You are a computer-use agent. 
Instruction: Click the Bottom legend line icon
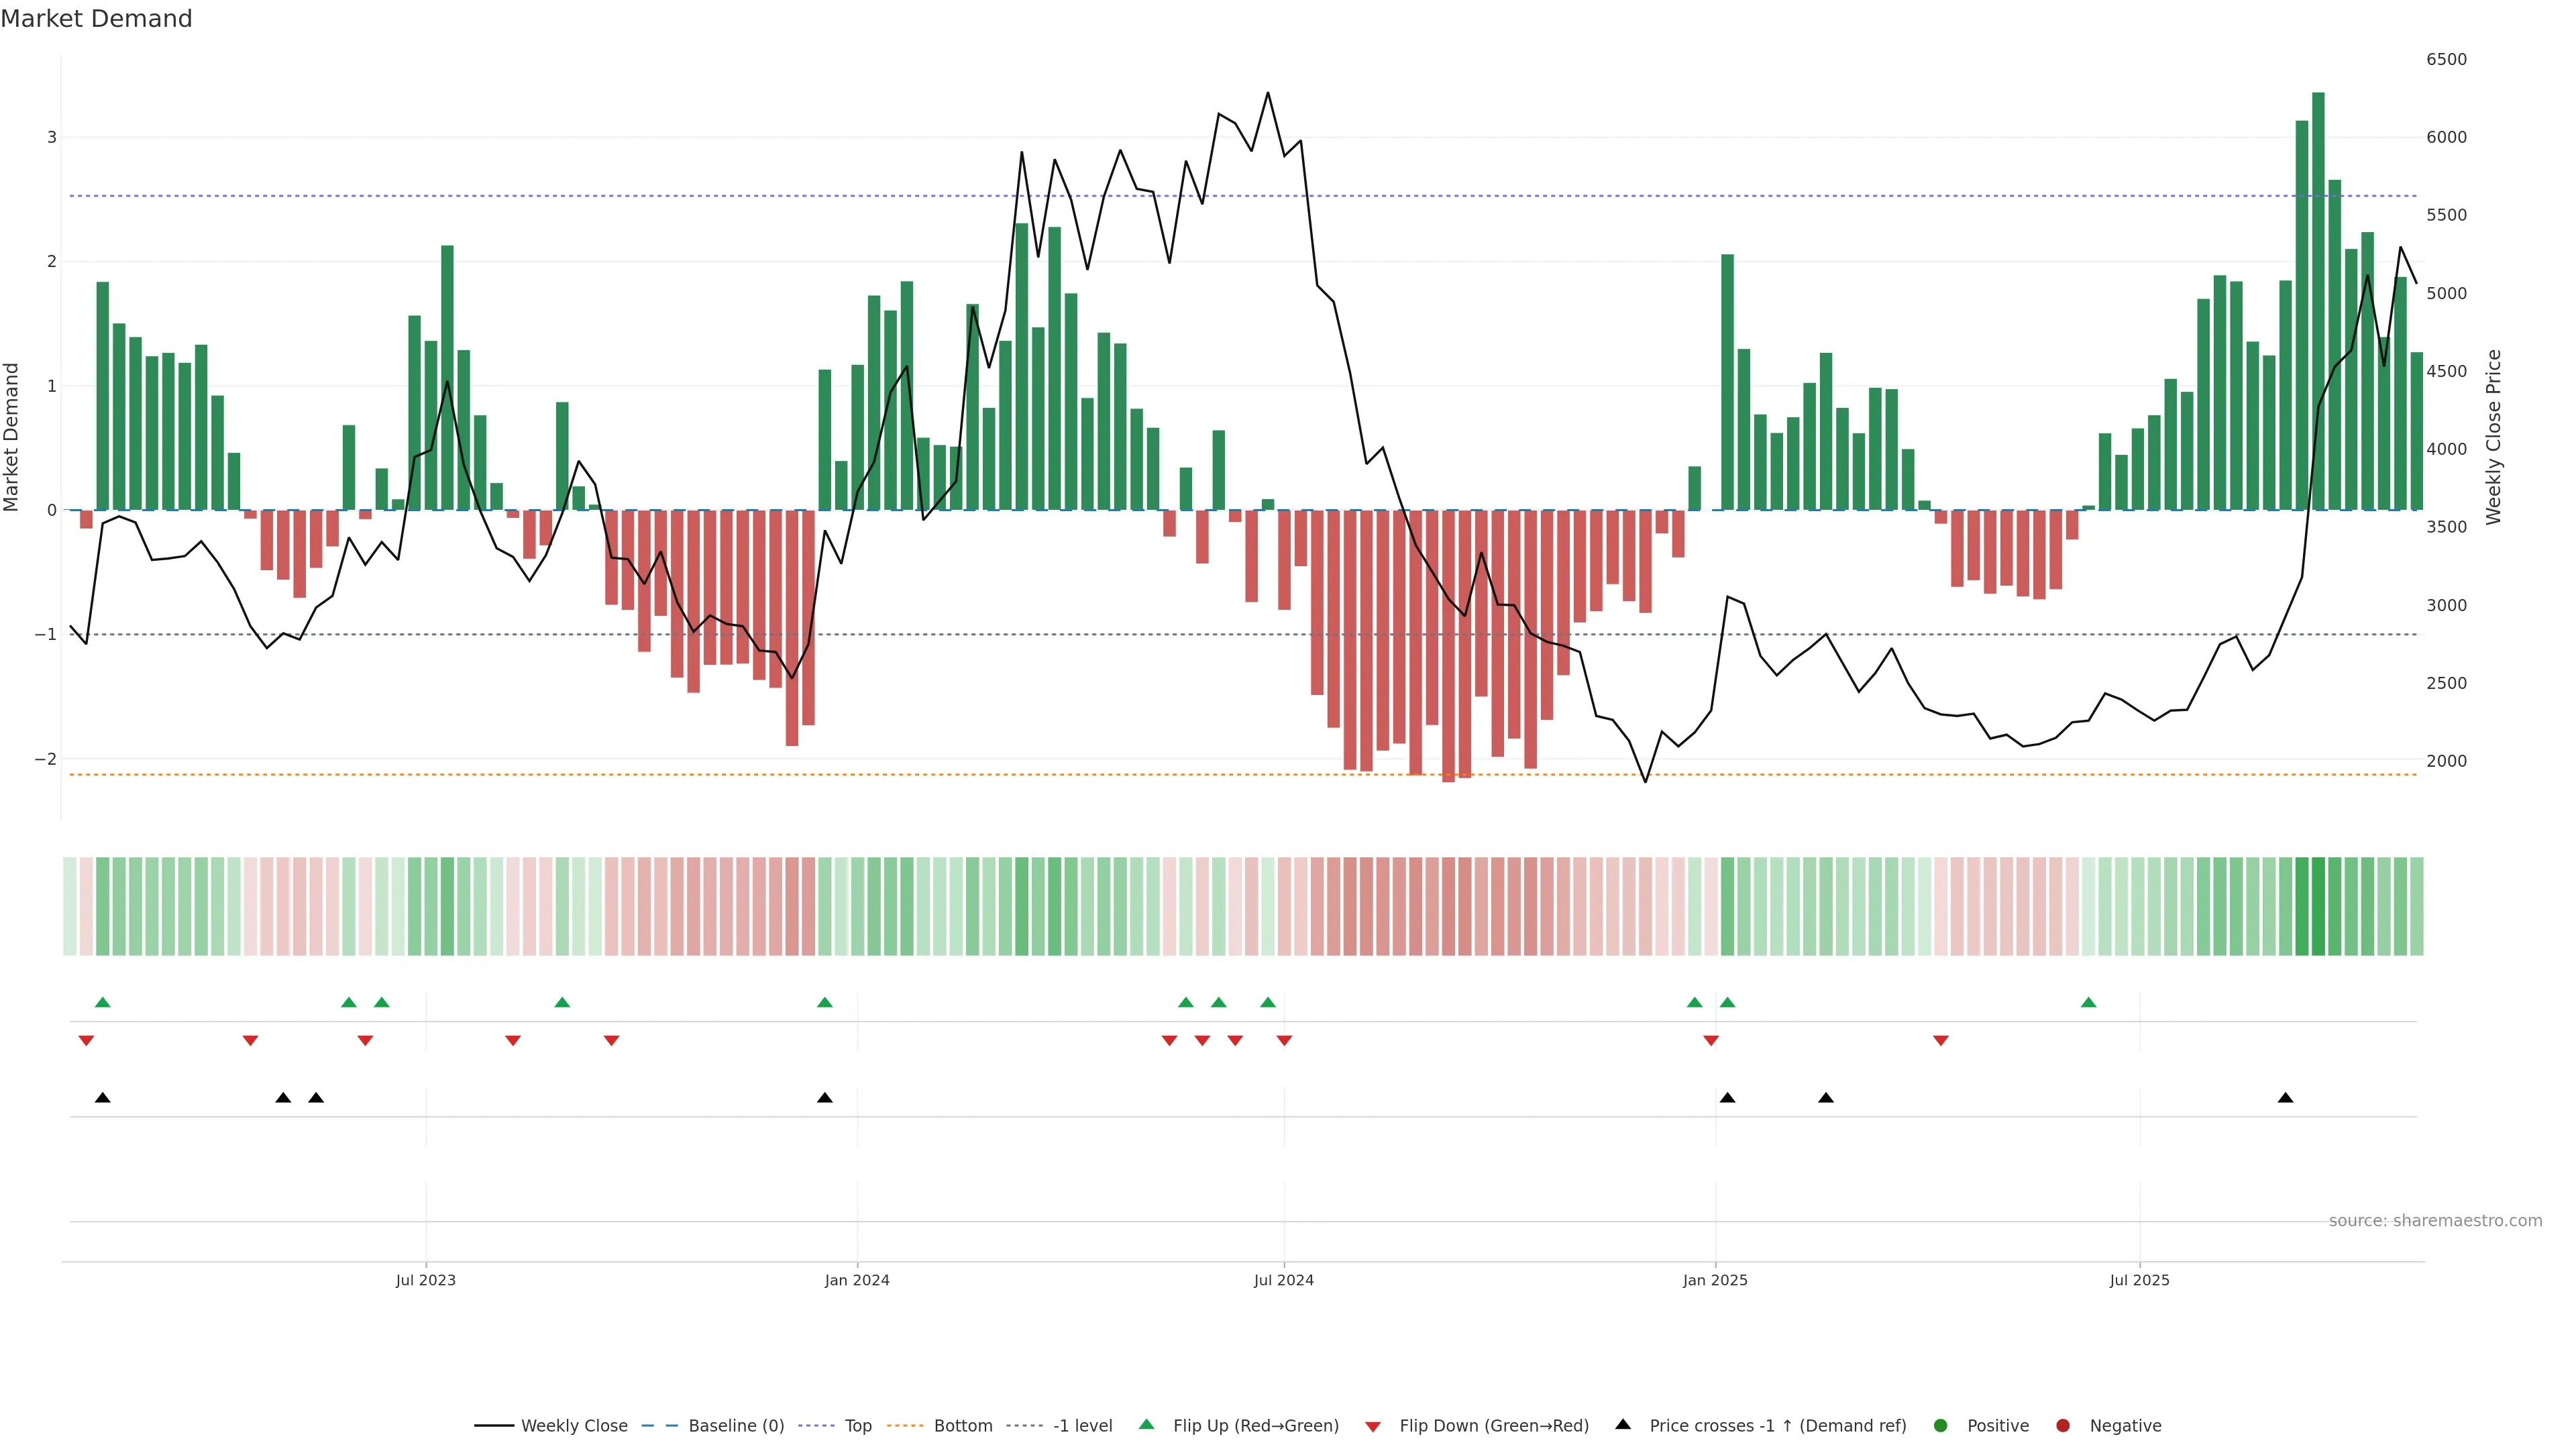click(x=905, y=1426)
